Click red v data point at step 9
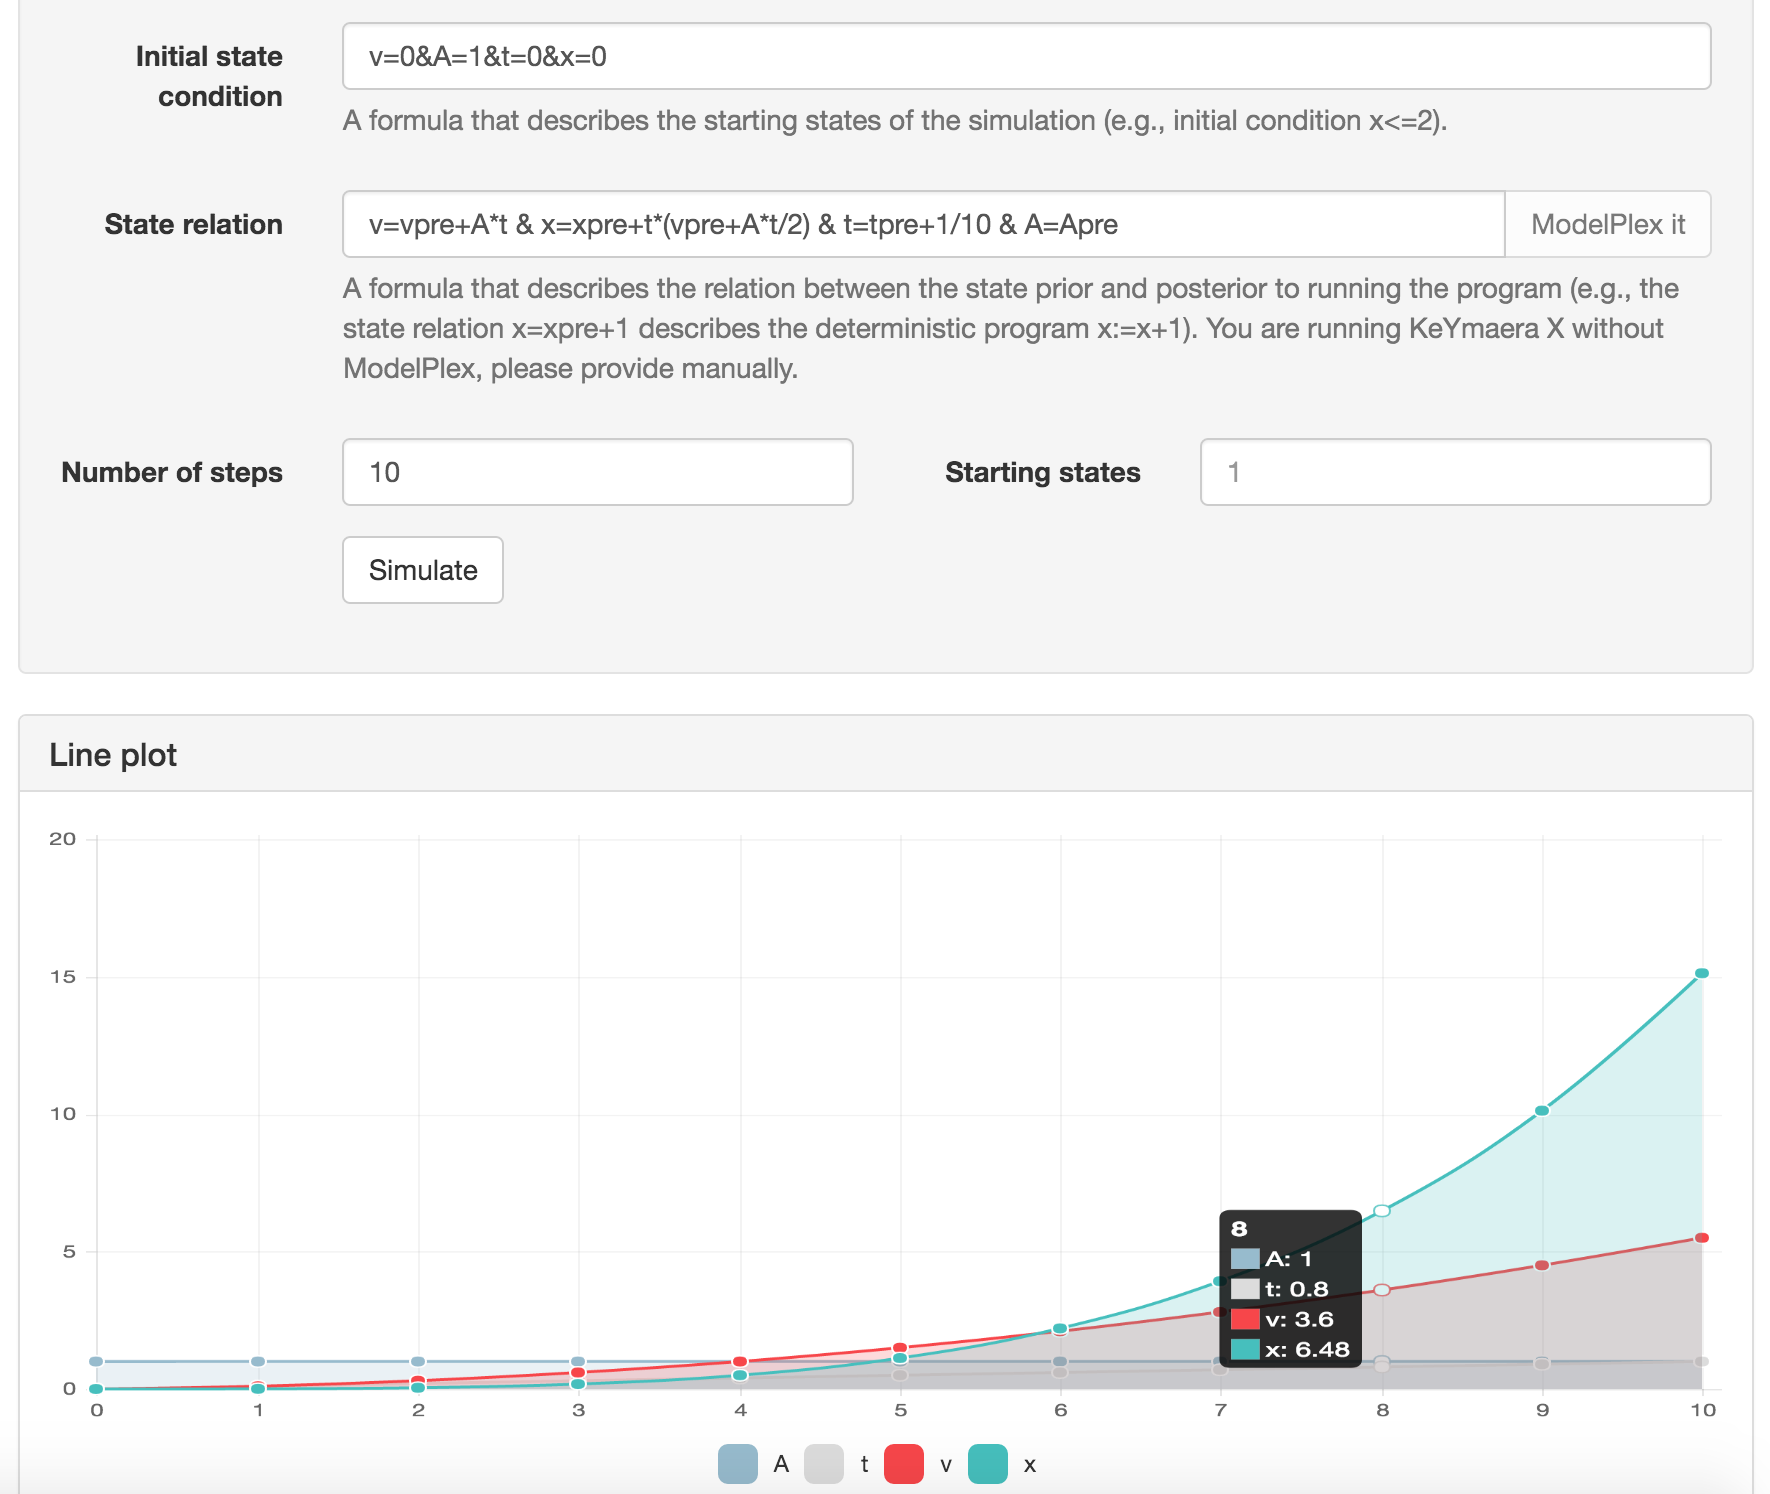Viewport: 1770px width, 1494px height. pos(1542,1265)
